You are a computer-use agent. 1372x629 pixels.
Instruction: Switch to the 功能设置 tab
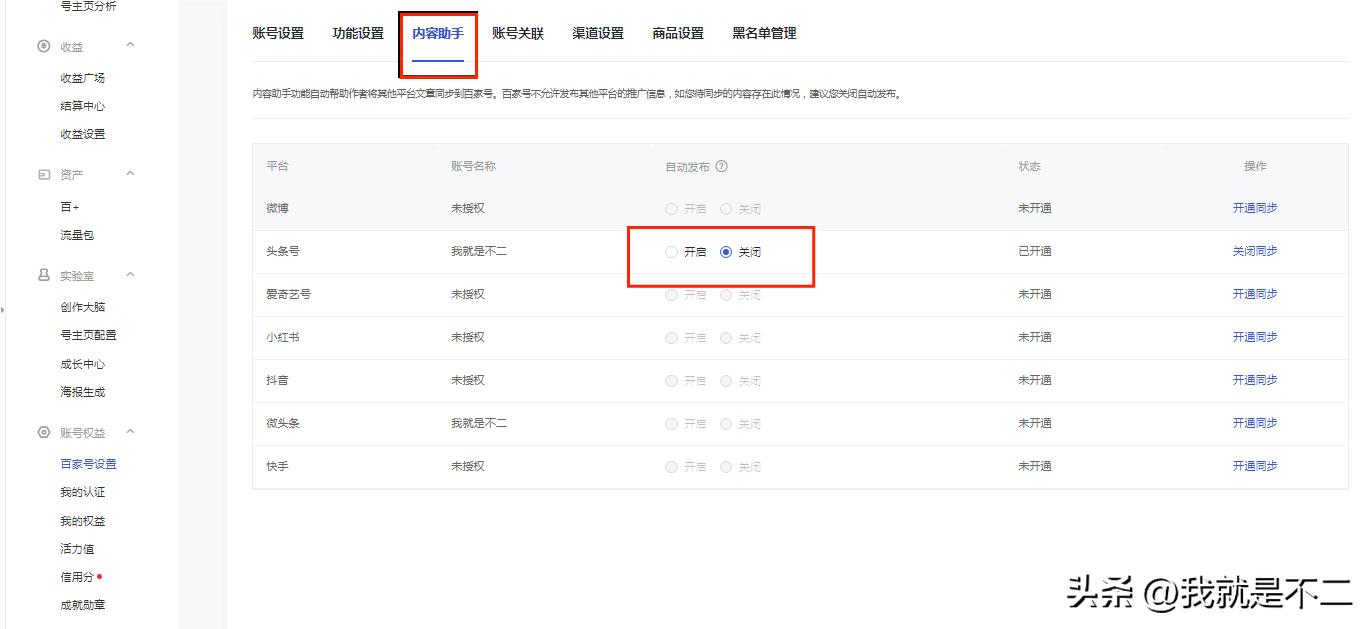[x=358, y=33]
